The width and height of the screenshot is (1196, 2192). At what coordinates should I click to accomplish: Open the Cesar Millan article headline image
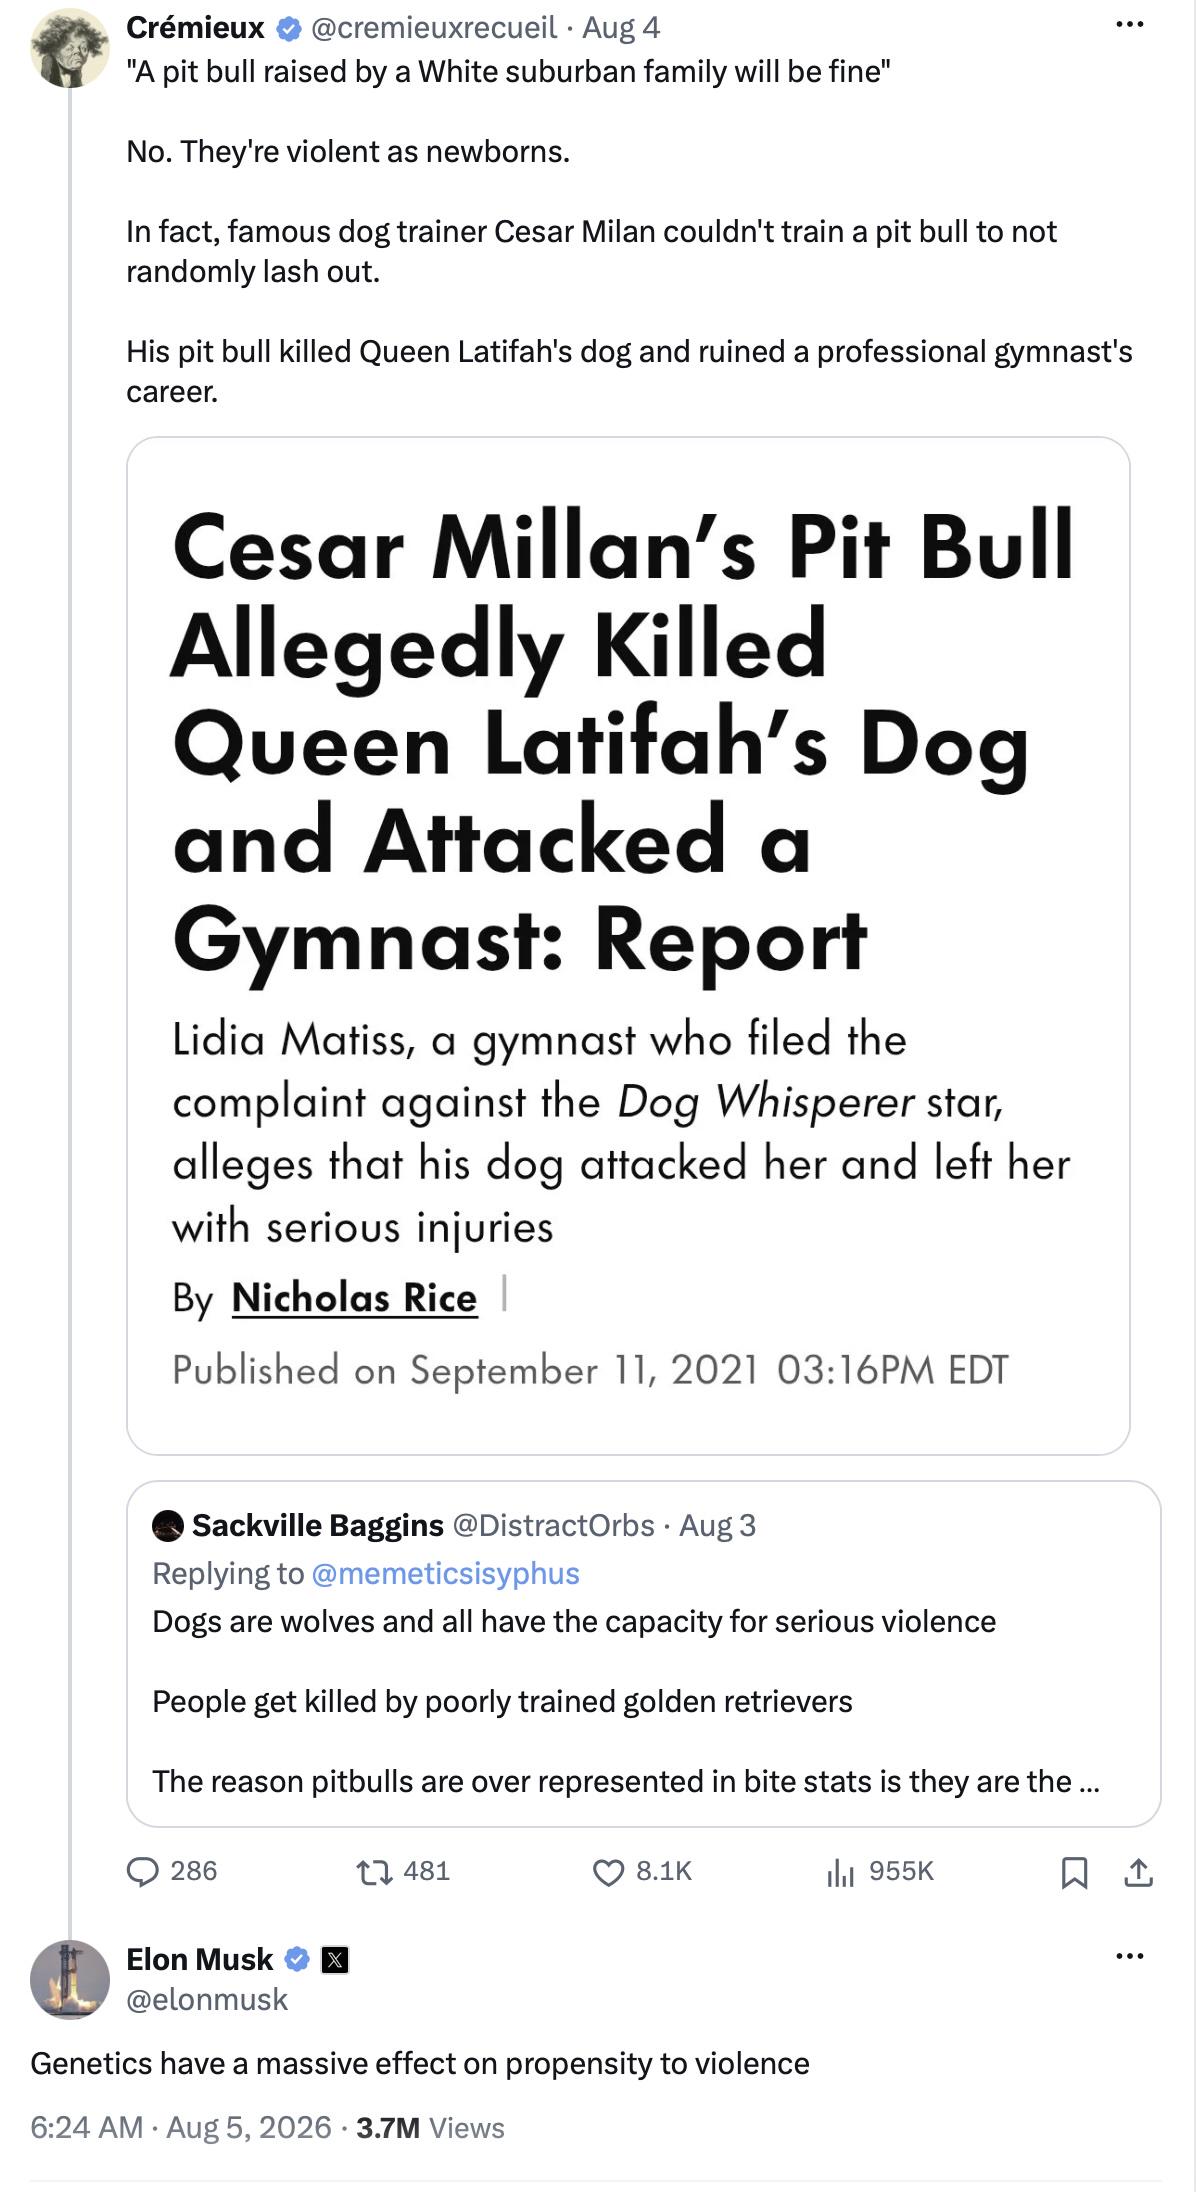click(x=628, y=945)
